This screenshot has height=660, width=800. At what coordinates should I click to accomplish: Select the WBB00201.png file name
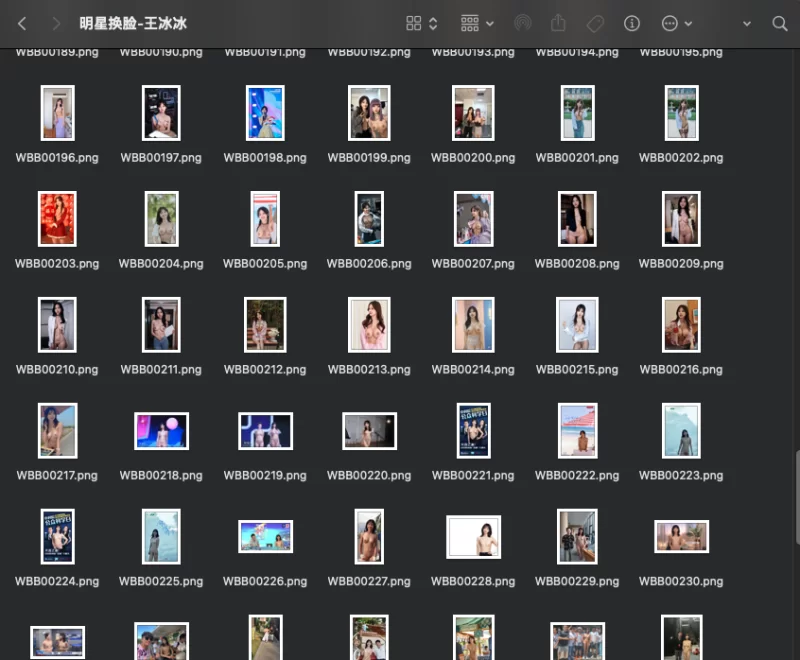[577, 158]
